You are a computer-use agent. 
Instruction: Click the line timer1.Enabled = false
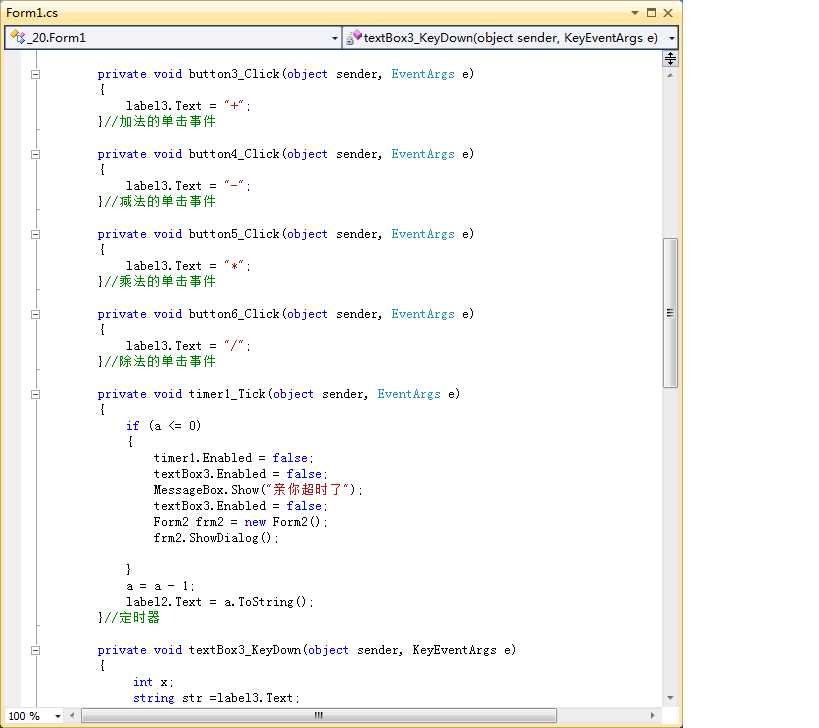[x=233, y=458]
